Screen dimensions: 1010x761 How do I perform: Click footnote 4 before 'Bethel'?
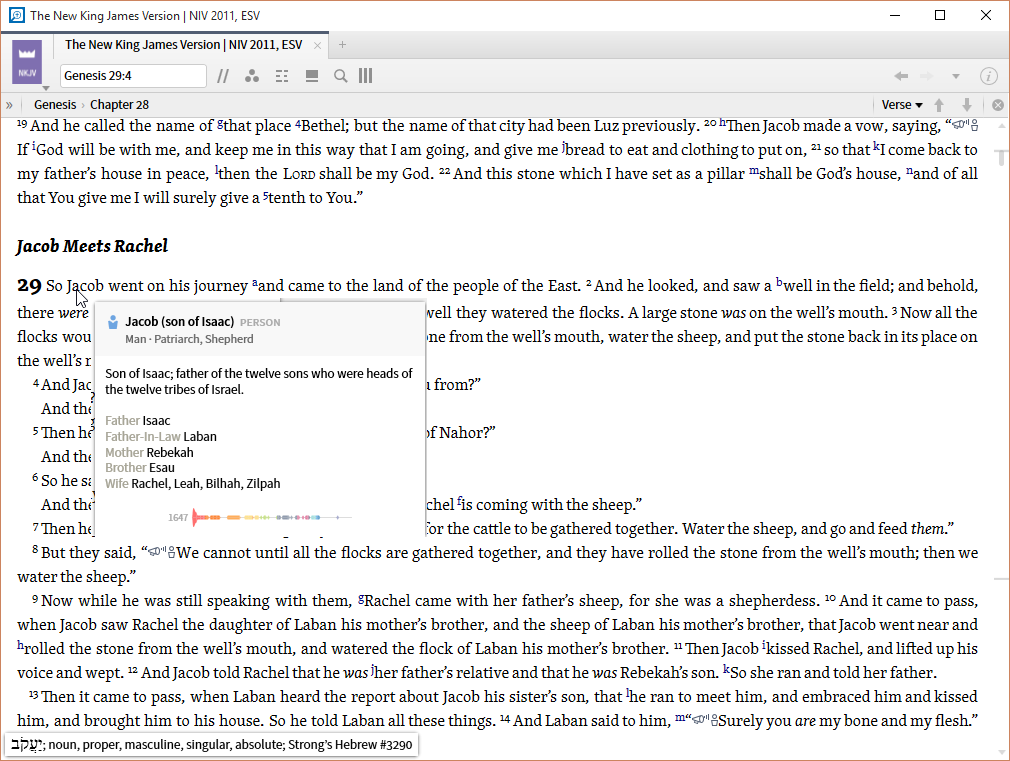click(298, 124)
